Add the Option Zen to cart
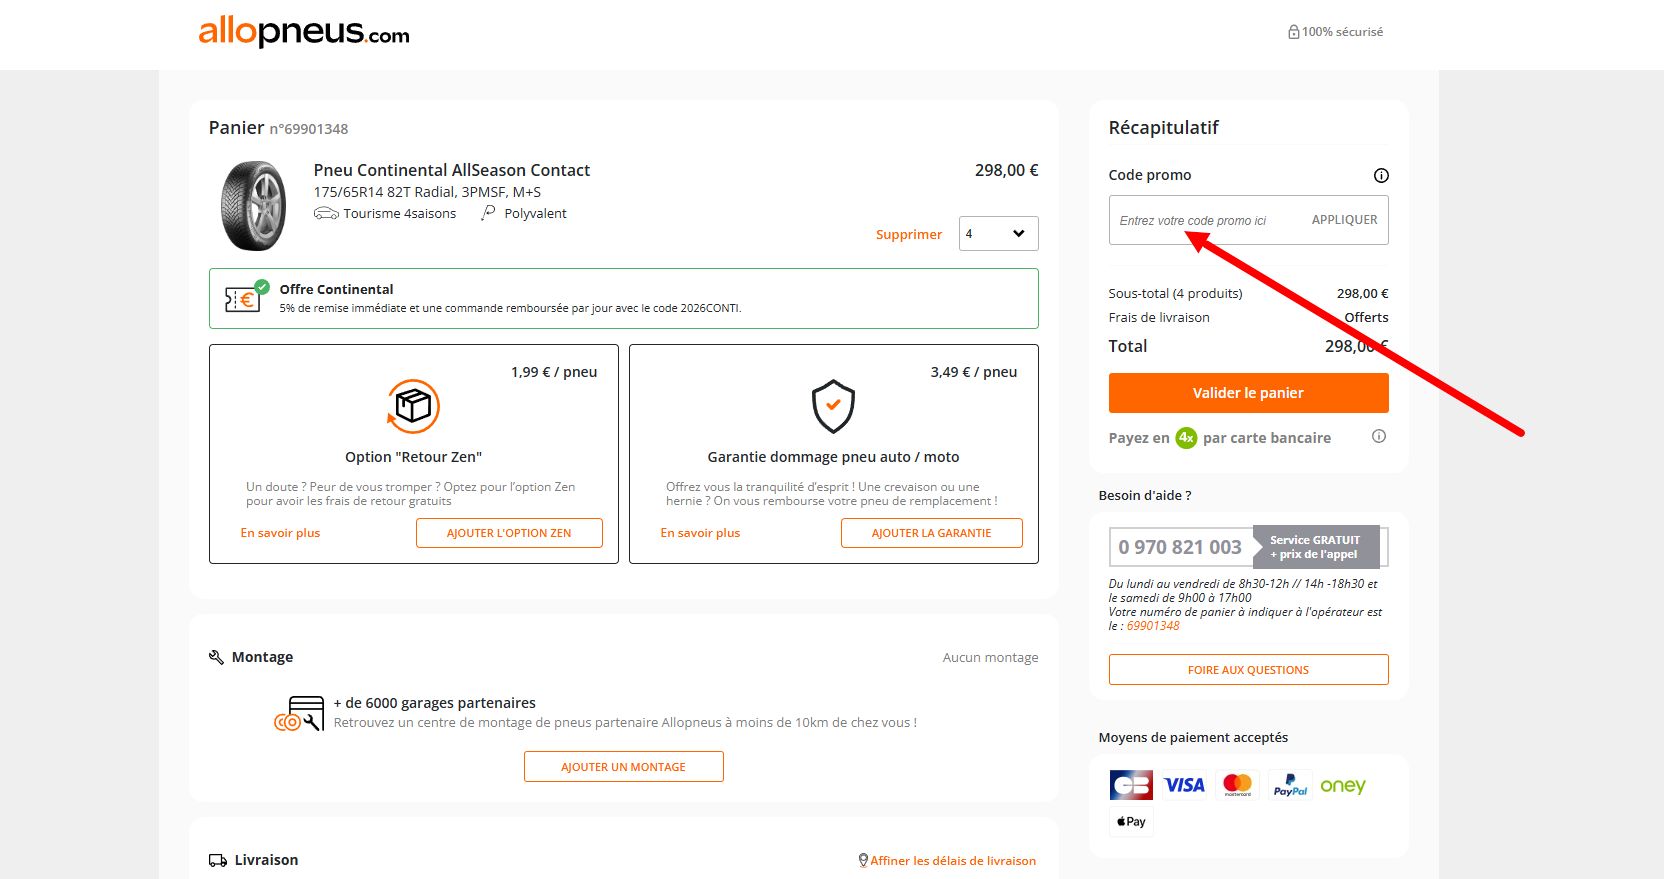 coord(509,533)
